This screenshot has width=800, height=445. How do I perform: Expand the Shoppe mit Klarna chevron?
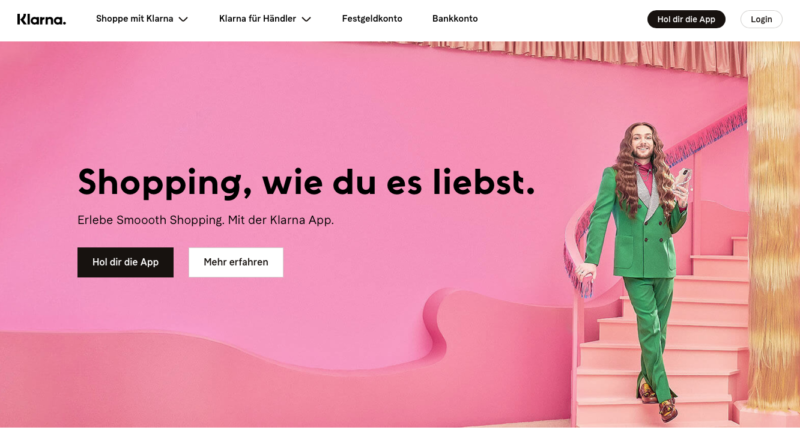[x=183, y=19]
